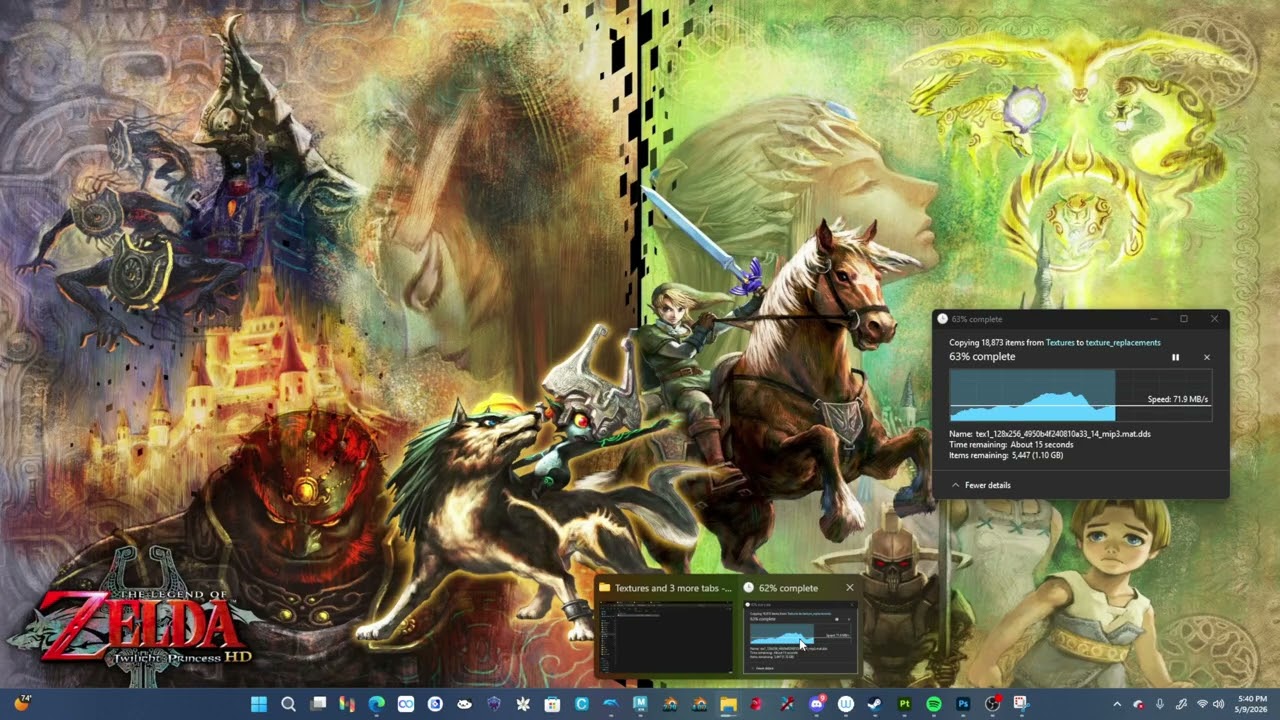Cancel the copy with the X beside pause
The height and width of the screenshot is (720, 1280).
click(1206, 357)
